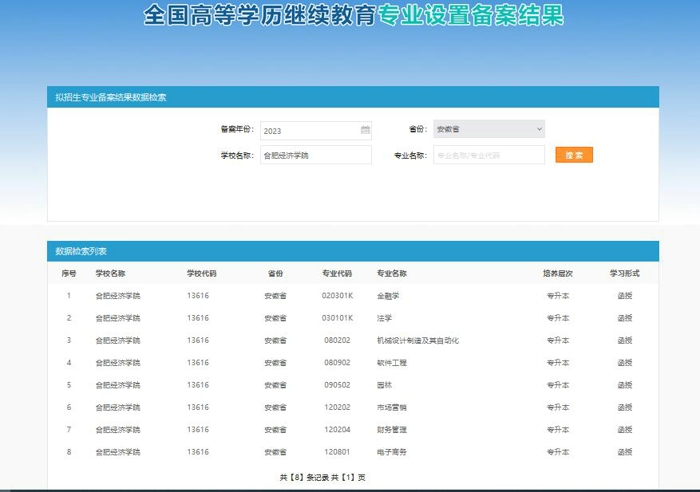
Task: Select major code 080202
Action: [338, 340]
